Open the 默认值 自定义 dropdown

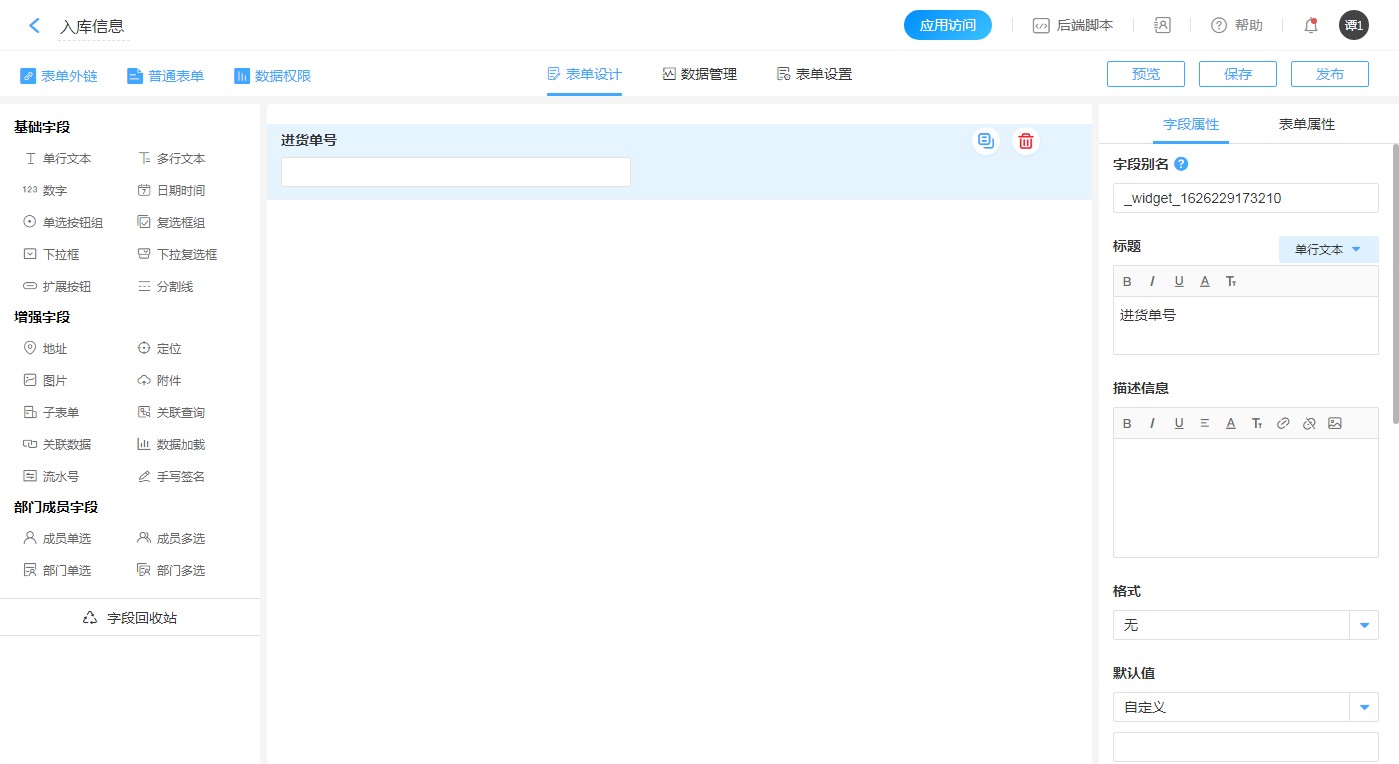[1364, 707]
